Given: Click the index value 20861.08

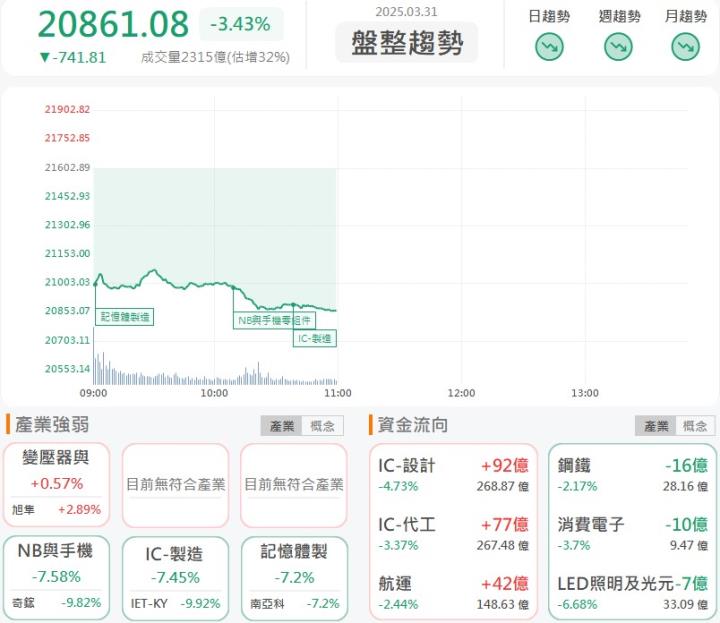Looking at the screenshot, I should [113, 24].
